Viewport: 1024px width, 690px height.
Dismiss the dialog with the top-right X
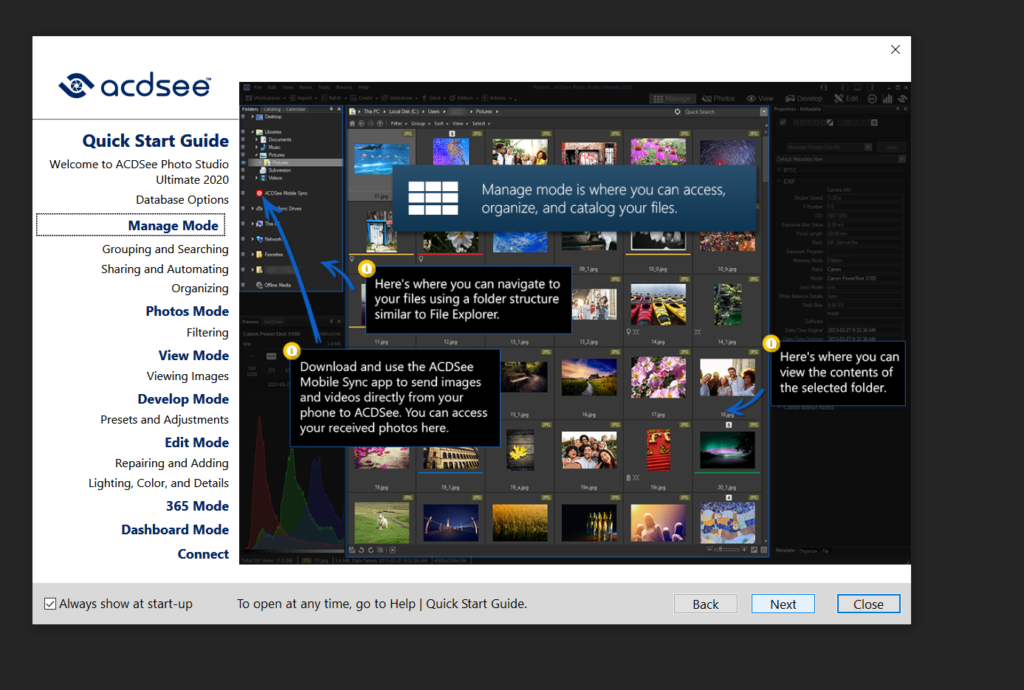coord(895,50)
